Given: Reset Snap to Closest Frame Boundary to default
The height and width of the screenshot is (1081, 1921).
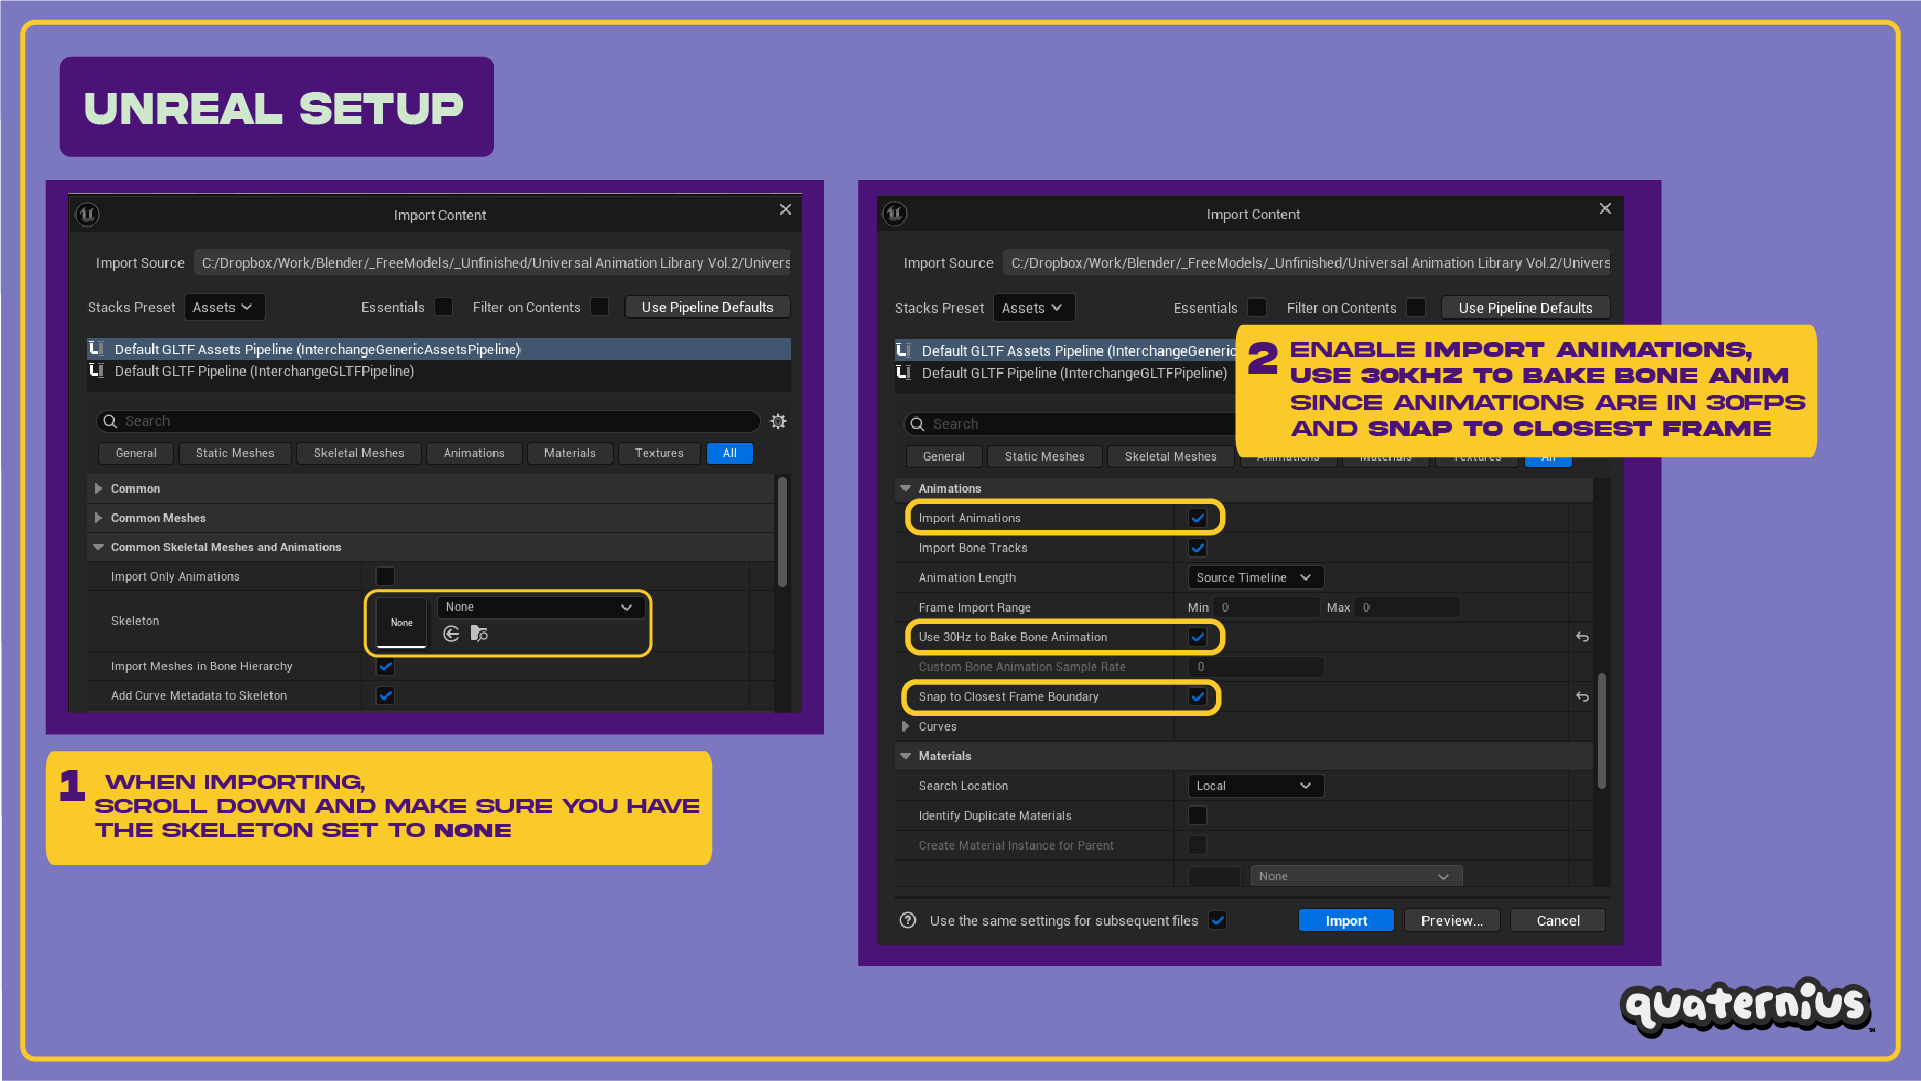Looking at the screenshot, I should coord(1582,697).
